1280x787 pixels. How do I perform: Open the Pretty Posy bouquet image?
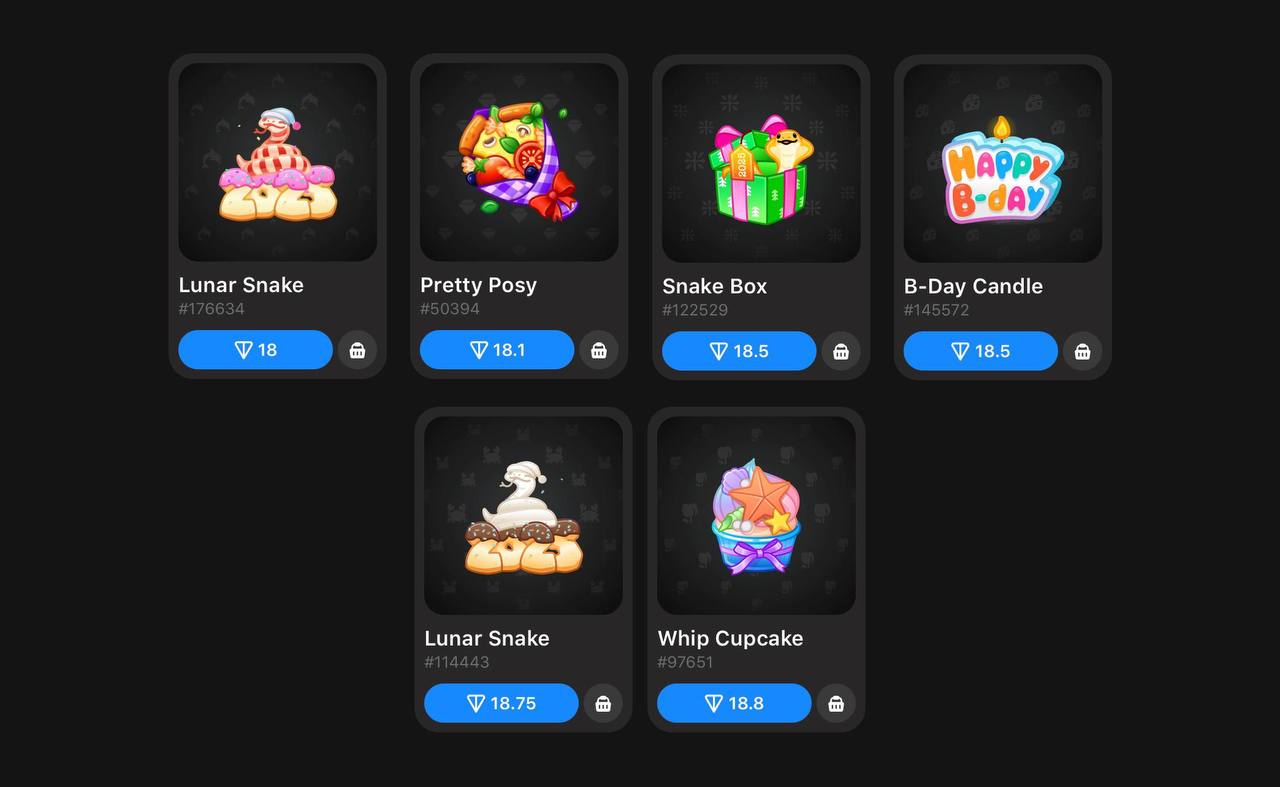519,162
